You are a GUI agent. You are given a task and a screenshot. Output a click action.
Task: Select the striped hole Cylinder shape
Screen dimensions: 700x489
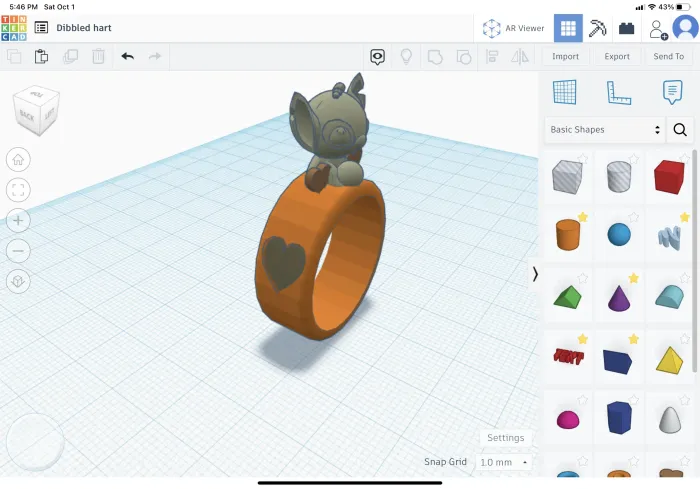[619, 177]
